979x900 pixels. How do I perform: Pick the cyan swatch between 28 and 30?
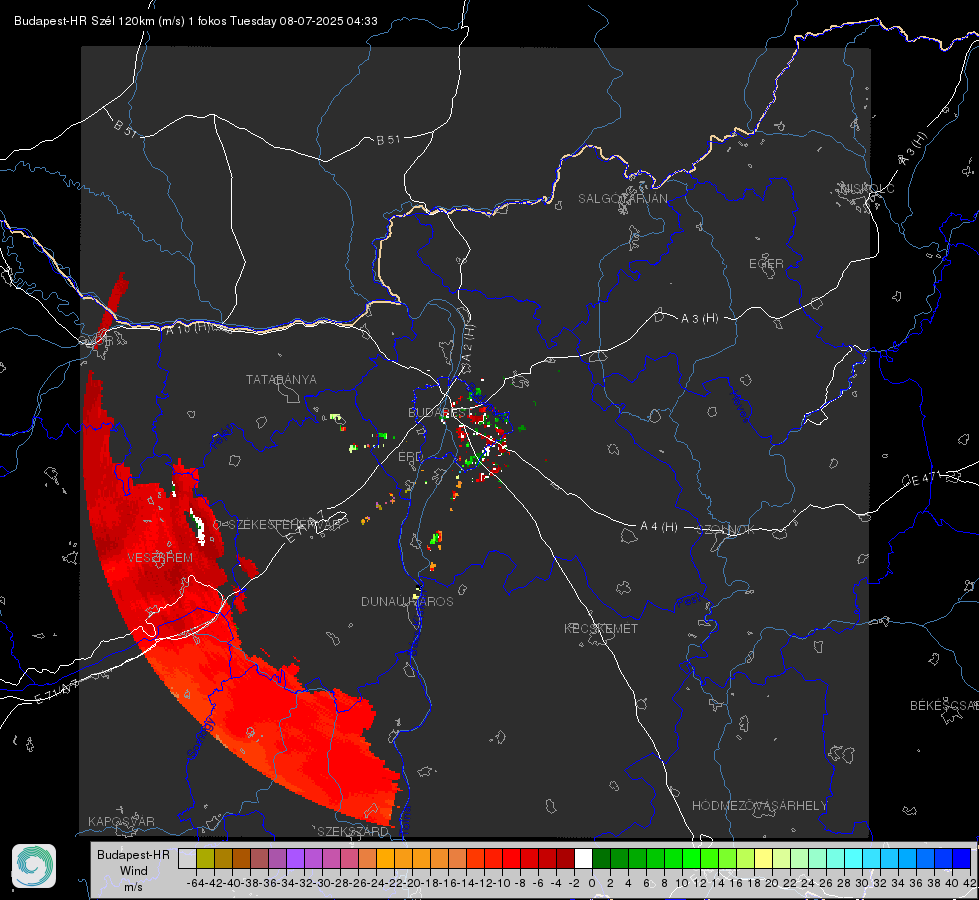(854, 858)
